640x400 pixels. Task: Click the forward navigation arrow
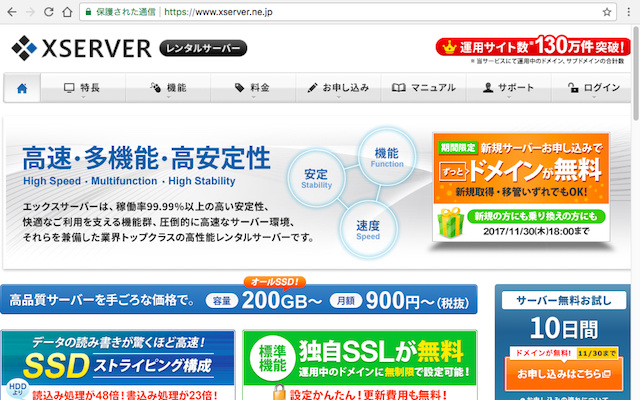point(39,12)
